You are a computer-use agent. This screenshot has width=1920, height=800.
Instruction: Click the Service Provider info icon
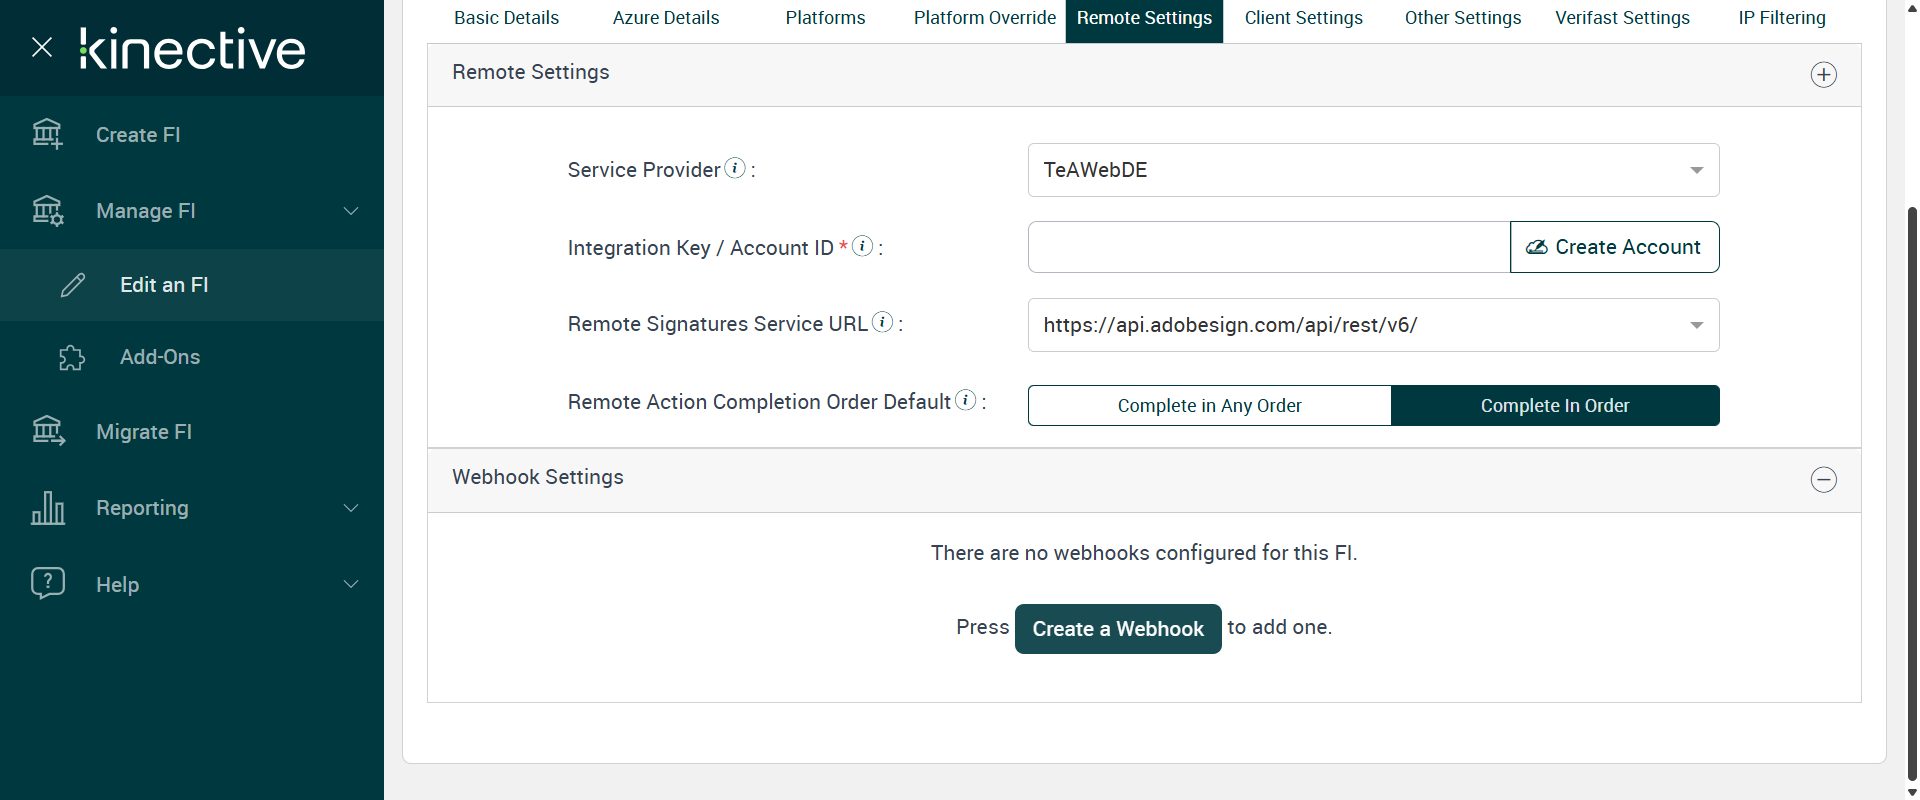click(735, 168)
